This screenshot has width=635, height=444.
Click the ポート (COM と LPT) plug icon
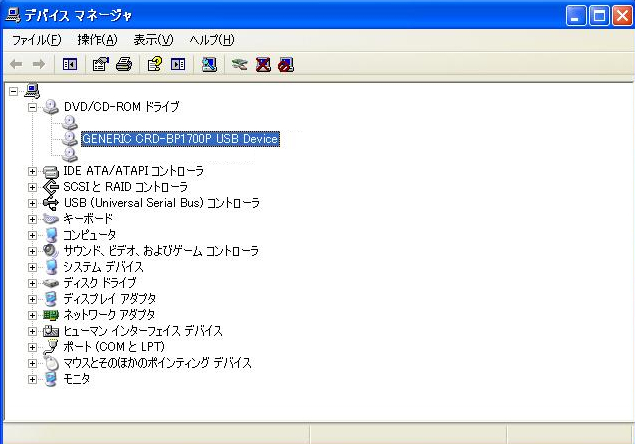coord(51,347)
